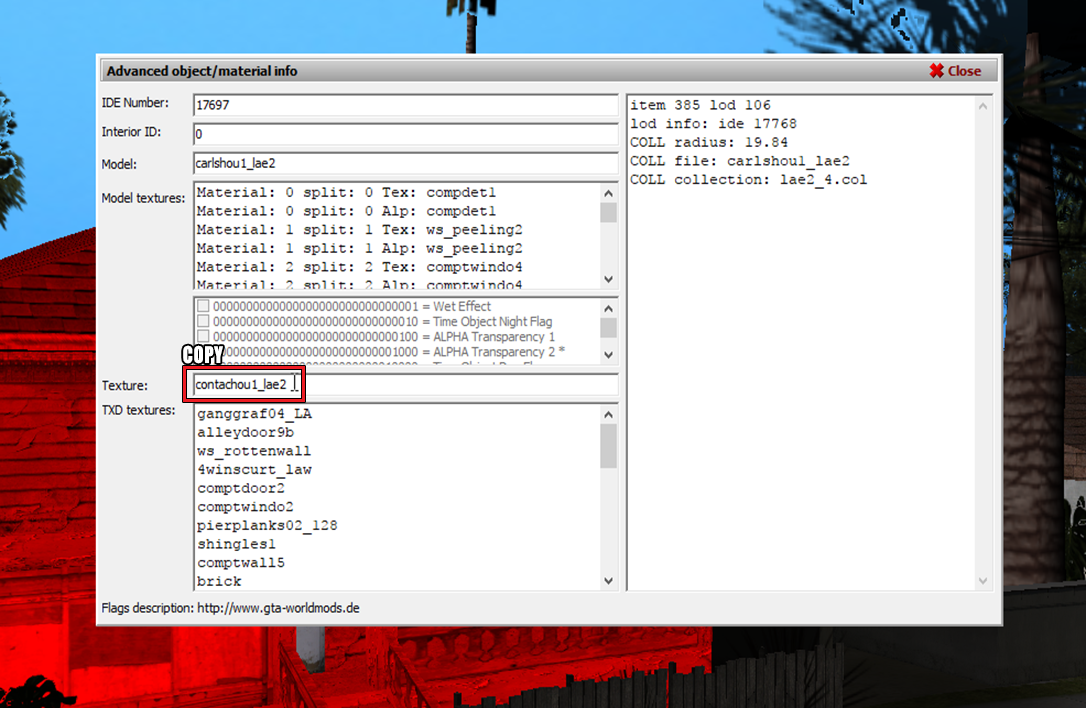Click the 'COLL radius: 19.84' line

709,143
